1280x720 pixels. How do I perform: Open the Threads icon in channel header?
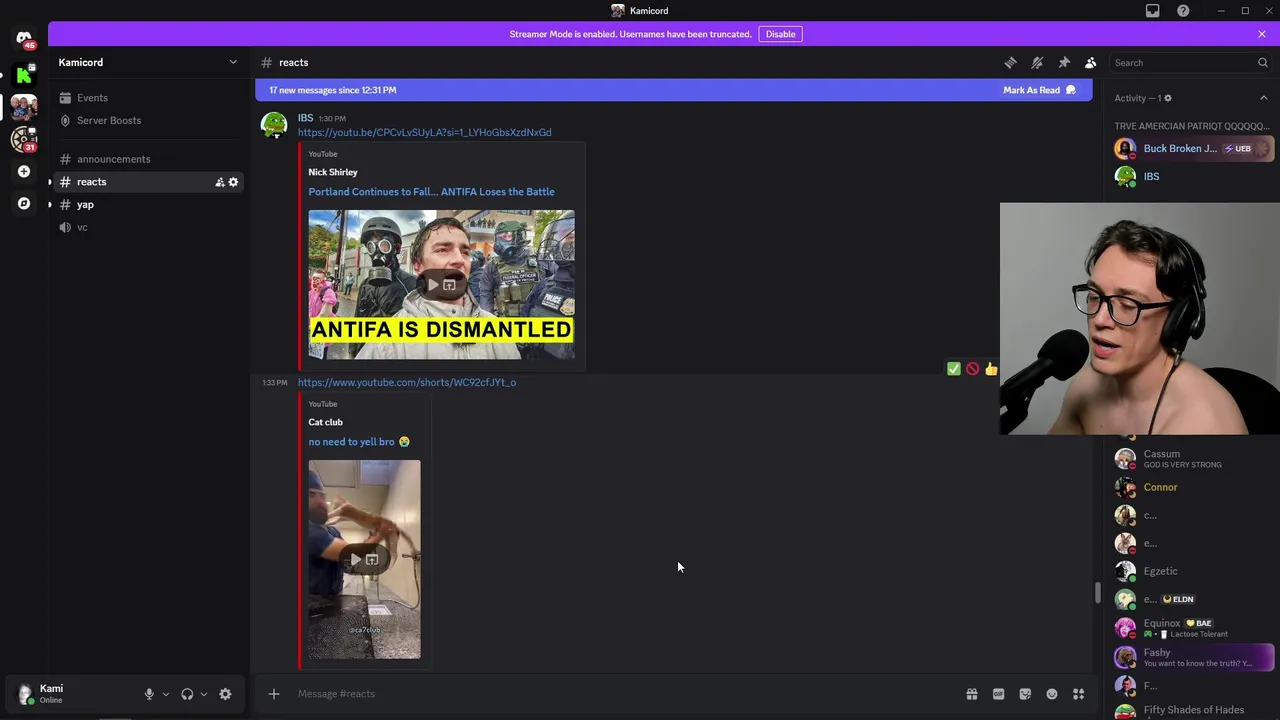click(x=1010, y=62)
